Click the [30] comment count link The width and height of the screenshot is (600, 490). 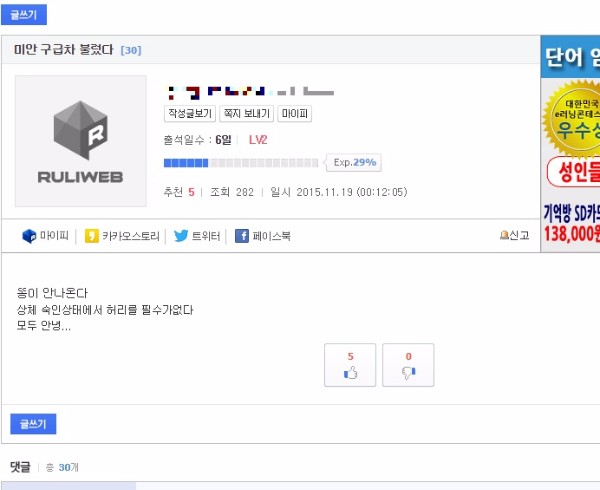131,50
